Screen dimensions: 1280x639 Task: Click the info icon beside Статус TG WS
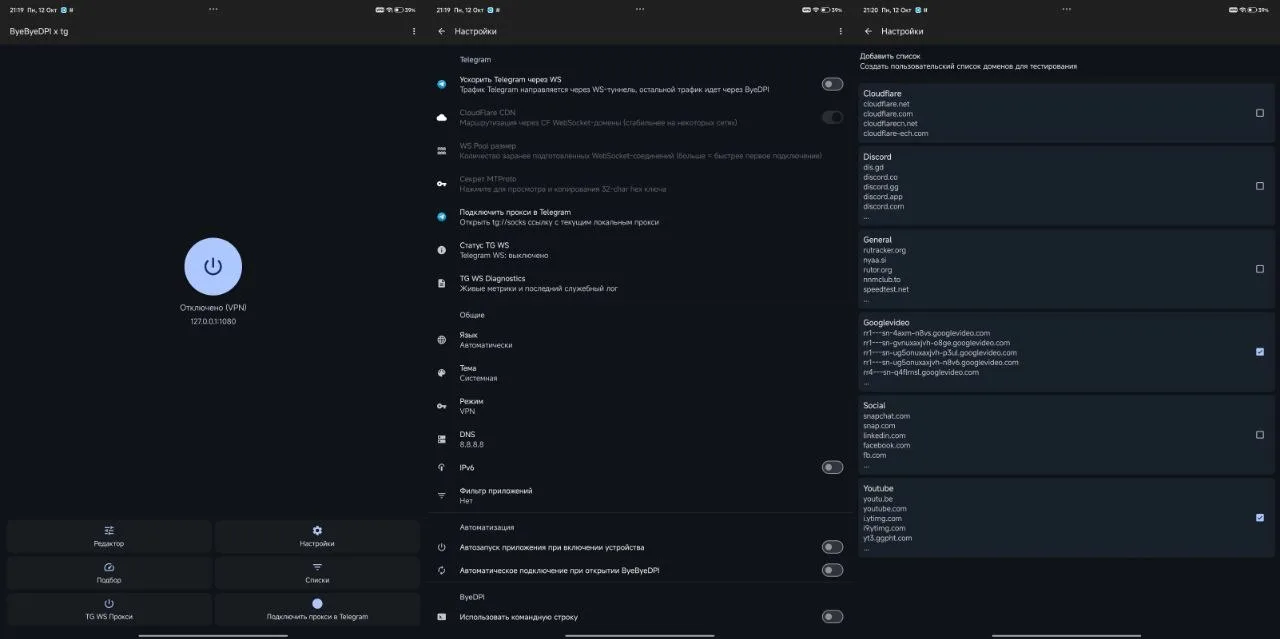(442, 250)
